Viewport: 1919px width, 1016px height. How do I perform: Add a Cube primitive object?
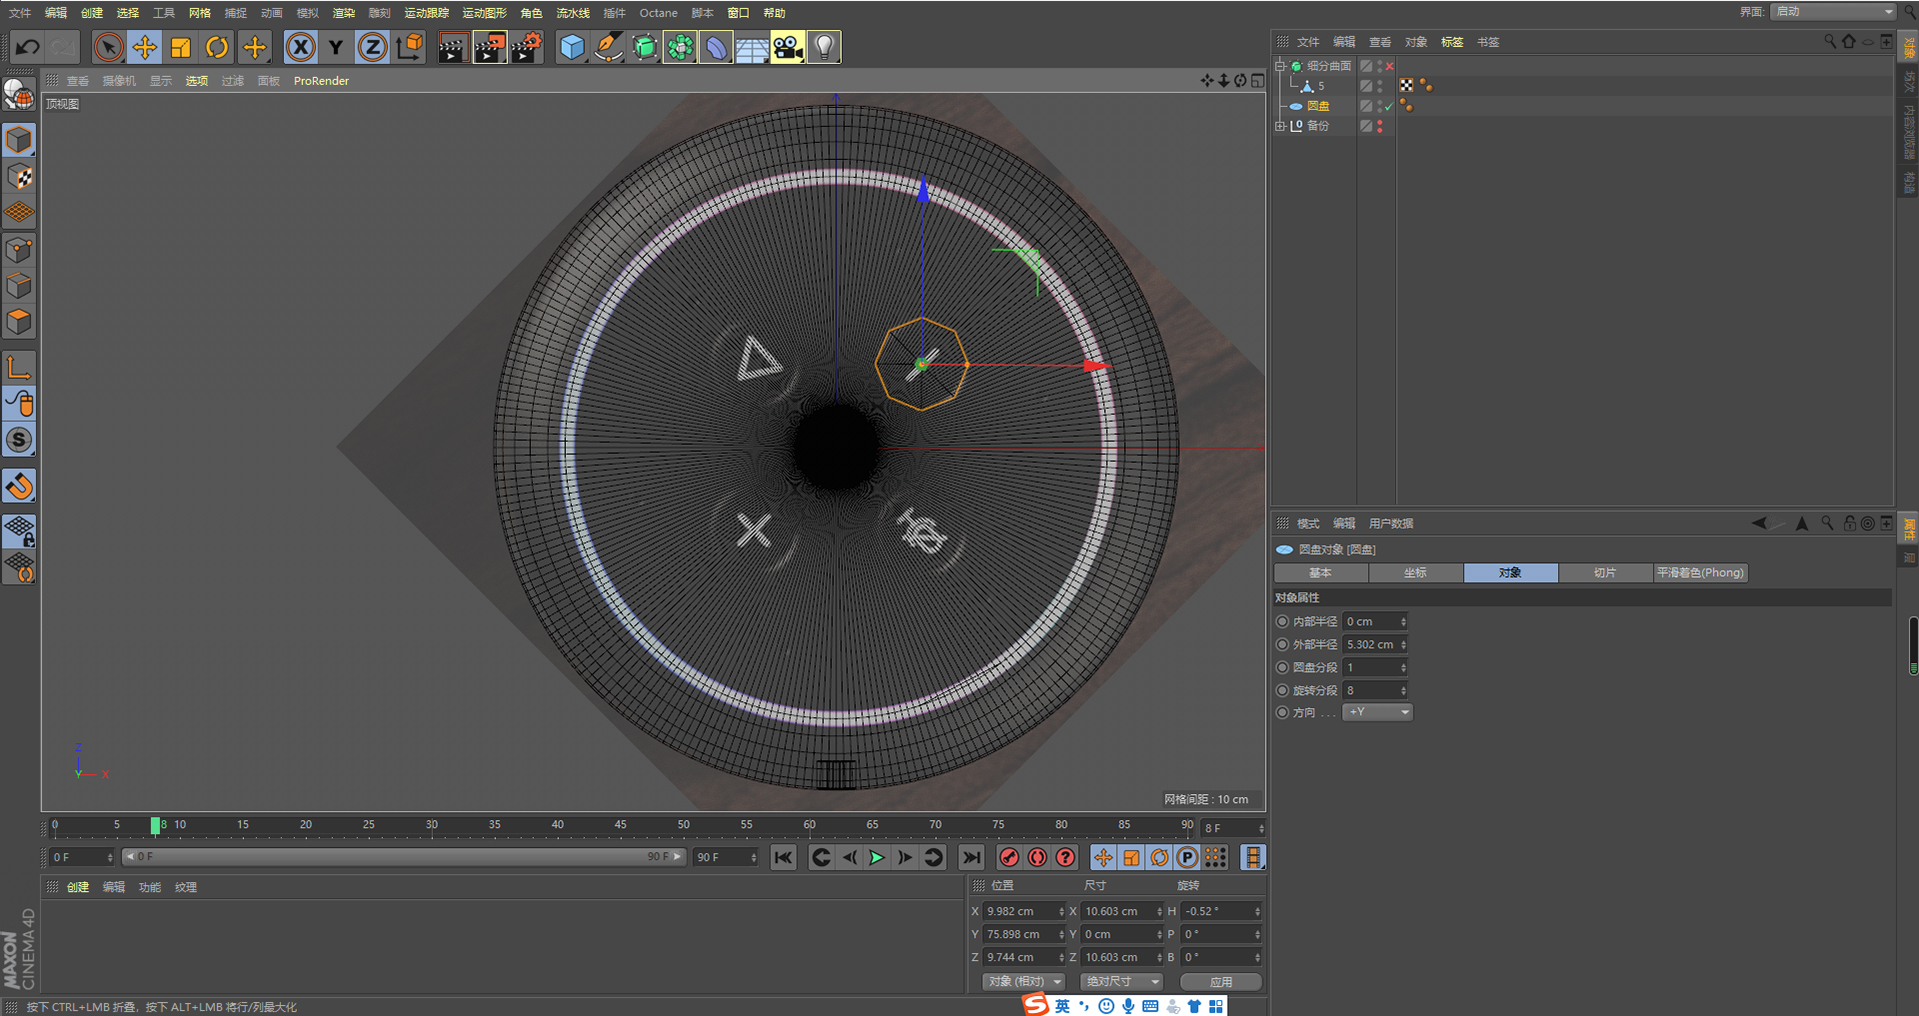(x=572, y=47)
